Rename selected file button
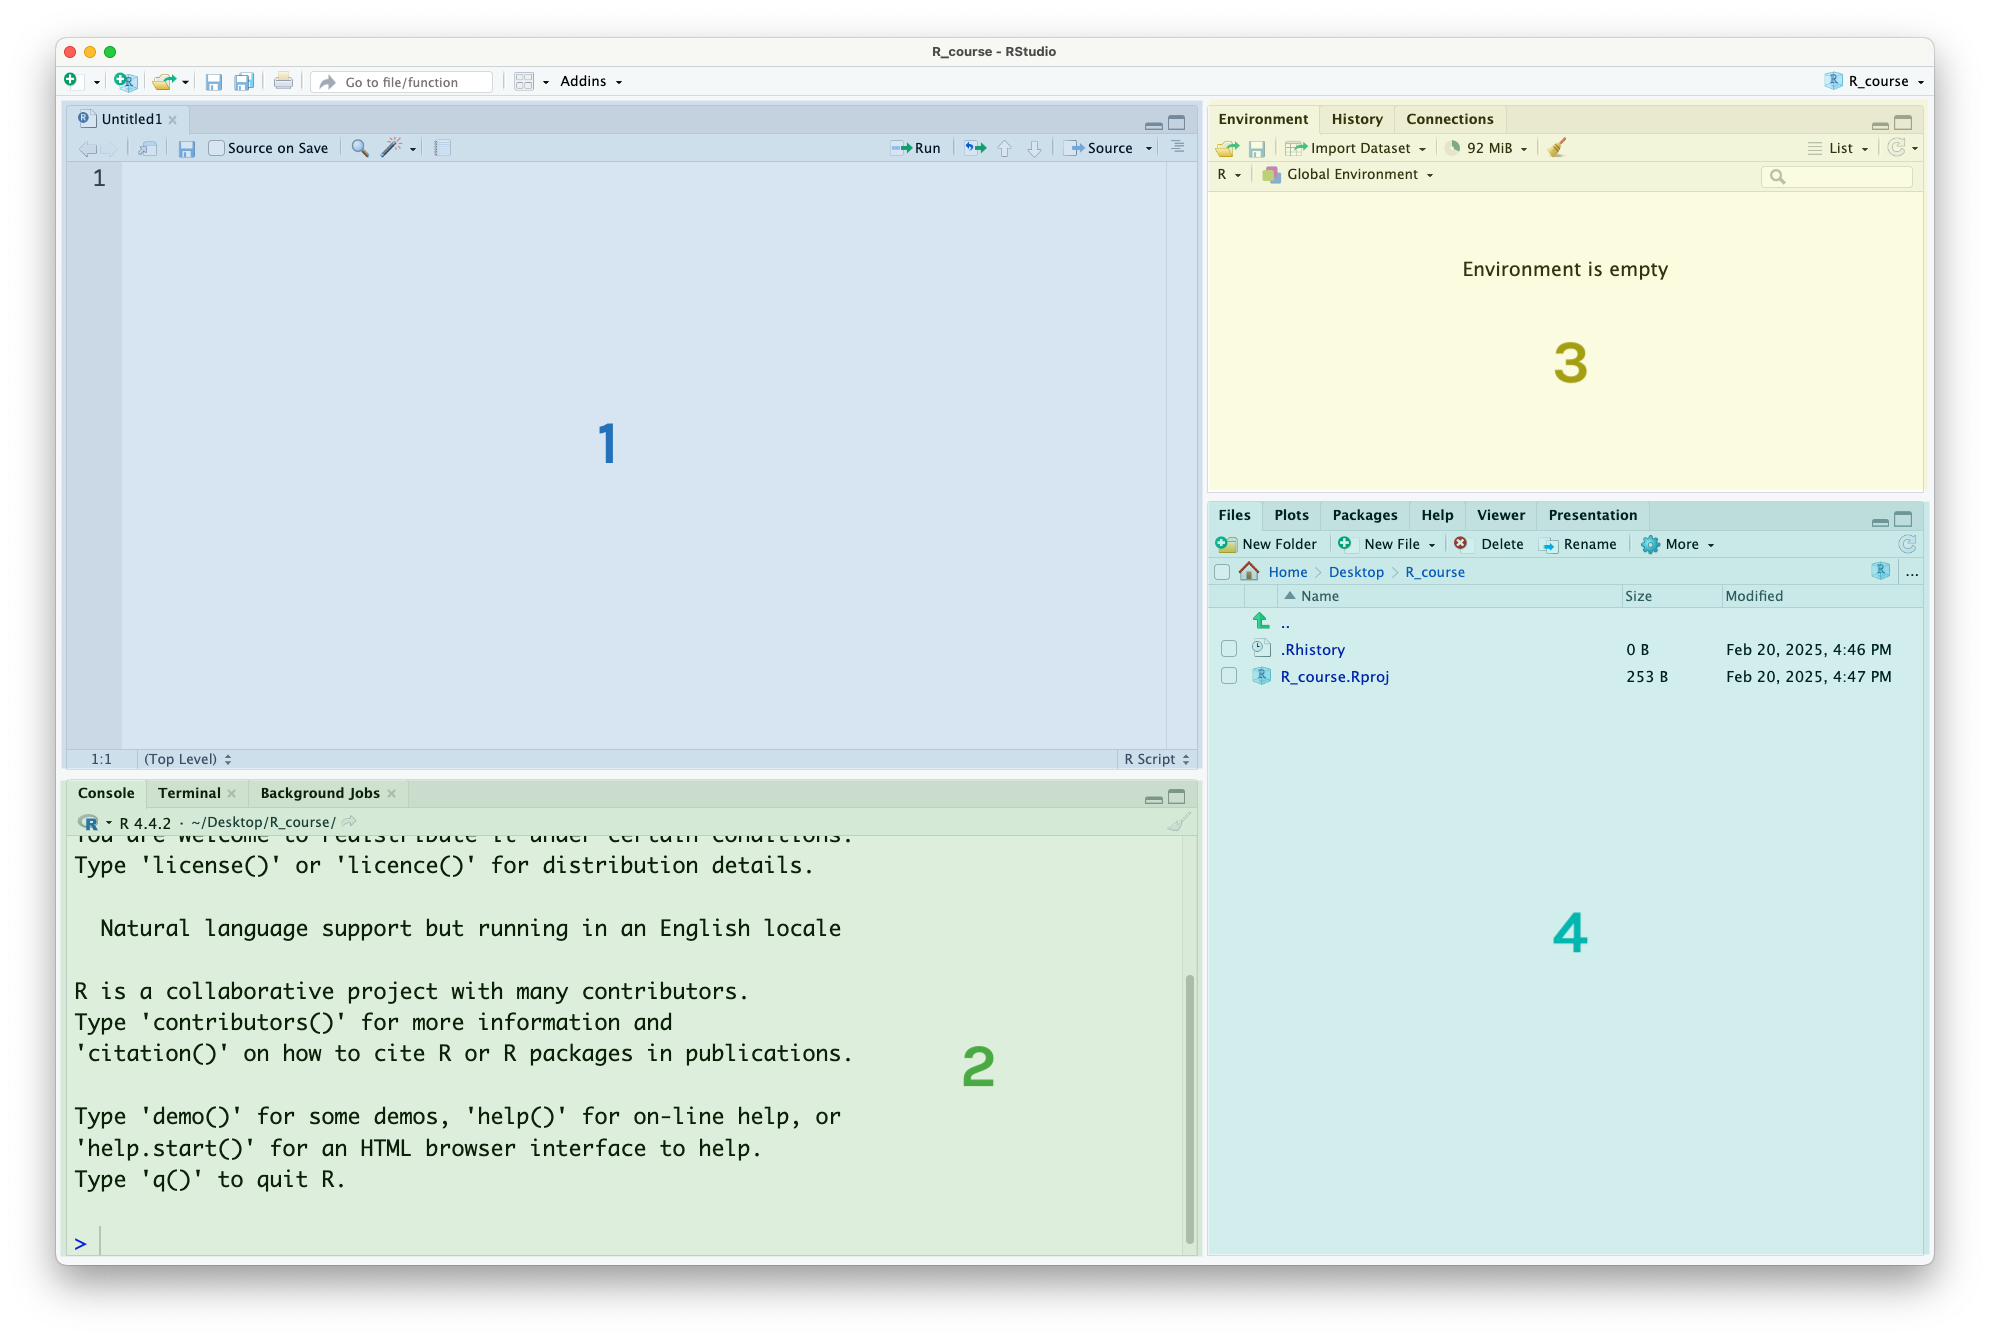Screen dimensions: 1990x1339 point(1579,544)
